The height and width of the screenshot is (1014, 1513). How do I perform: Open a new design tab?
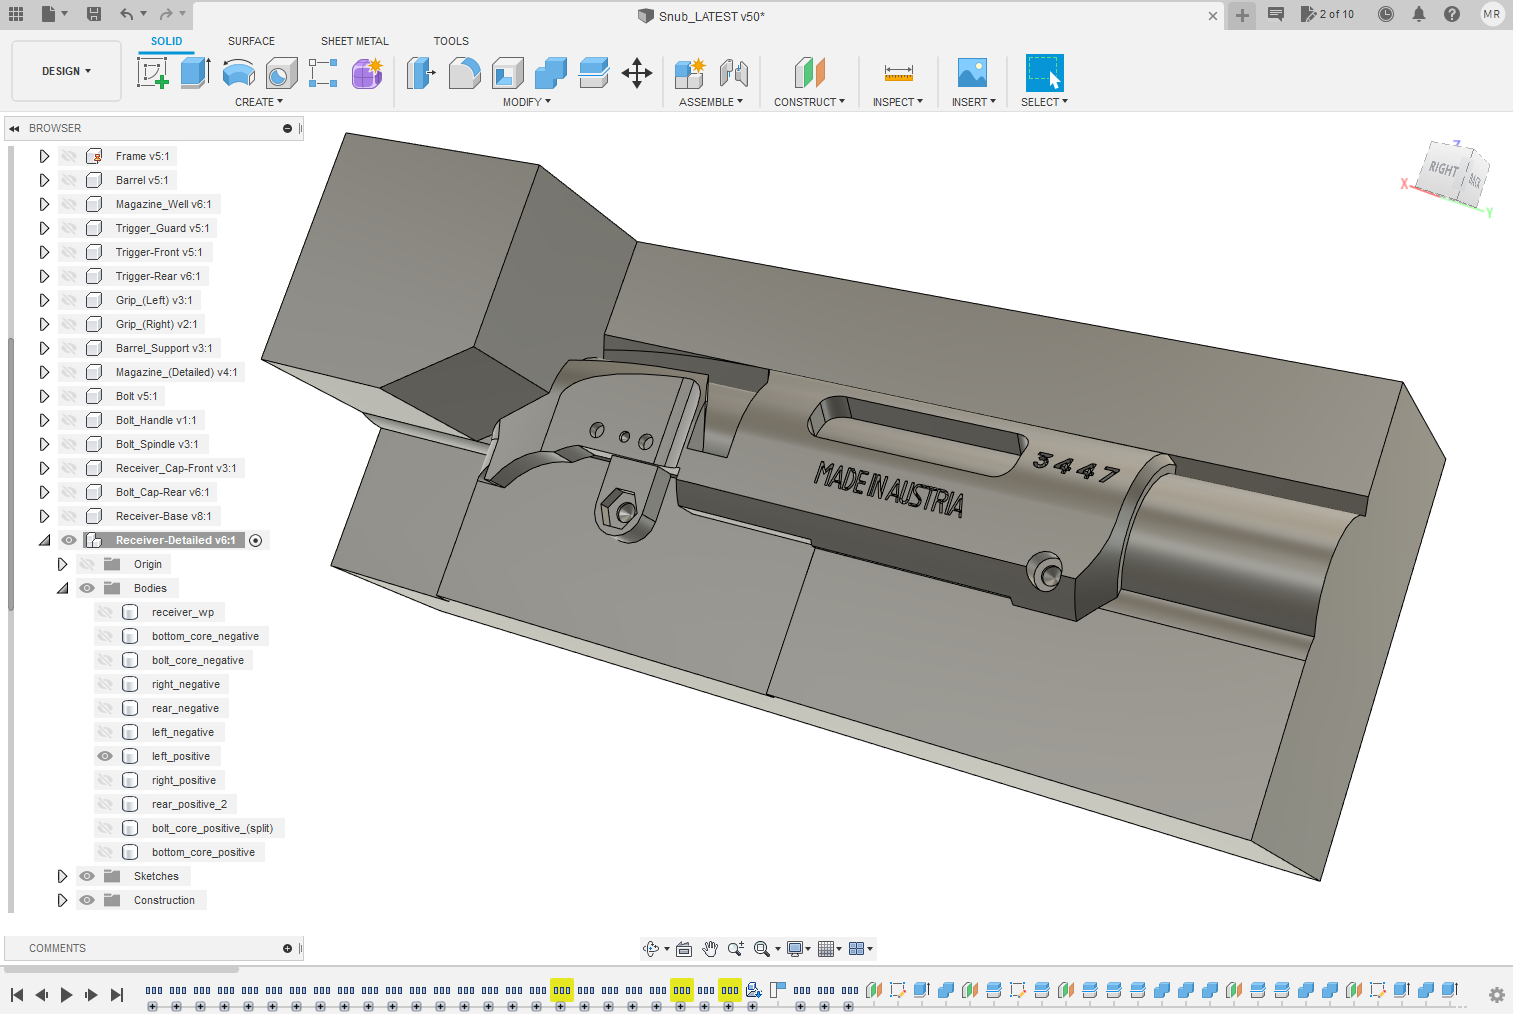point(1242,15)
